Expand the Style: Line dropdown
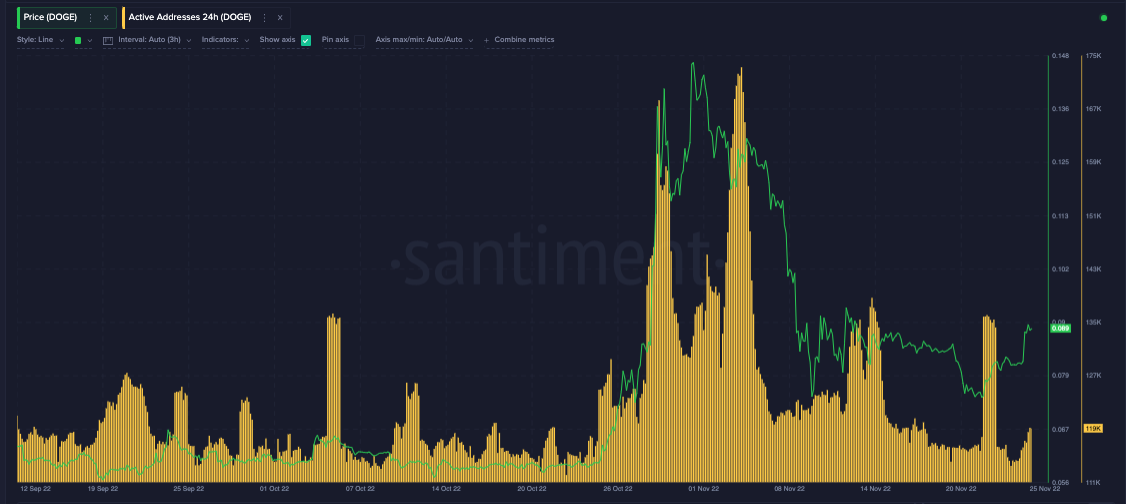The image size is (1126, 504). 41,40
